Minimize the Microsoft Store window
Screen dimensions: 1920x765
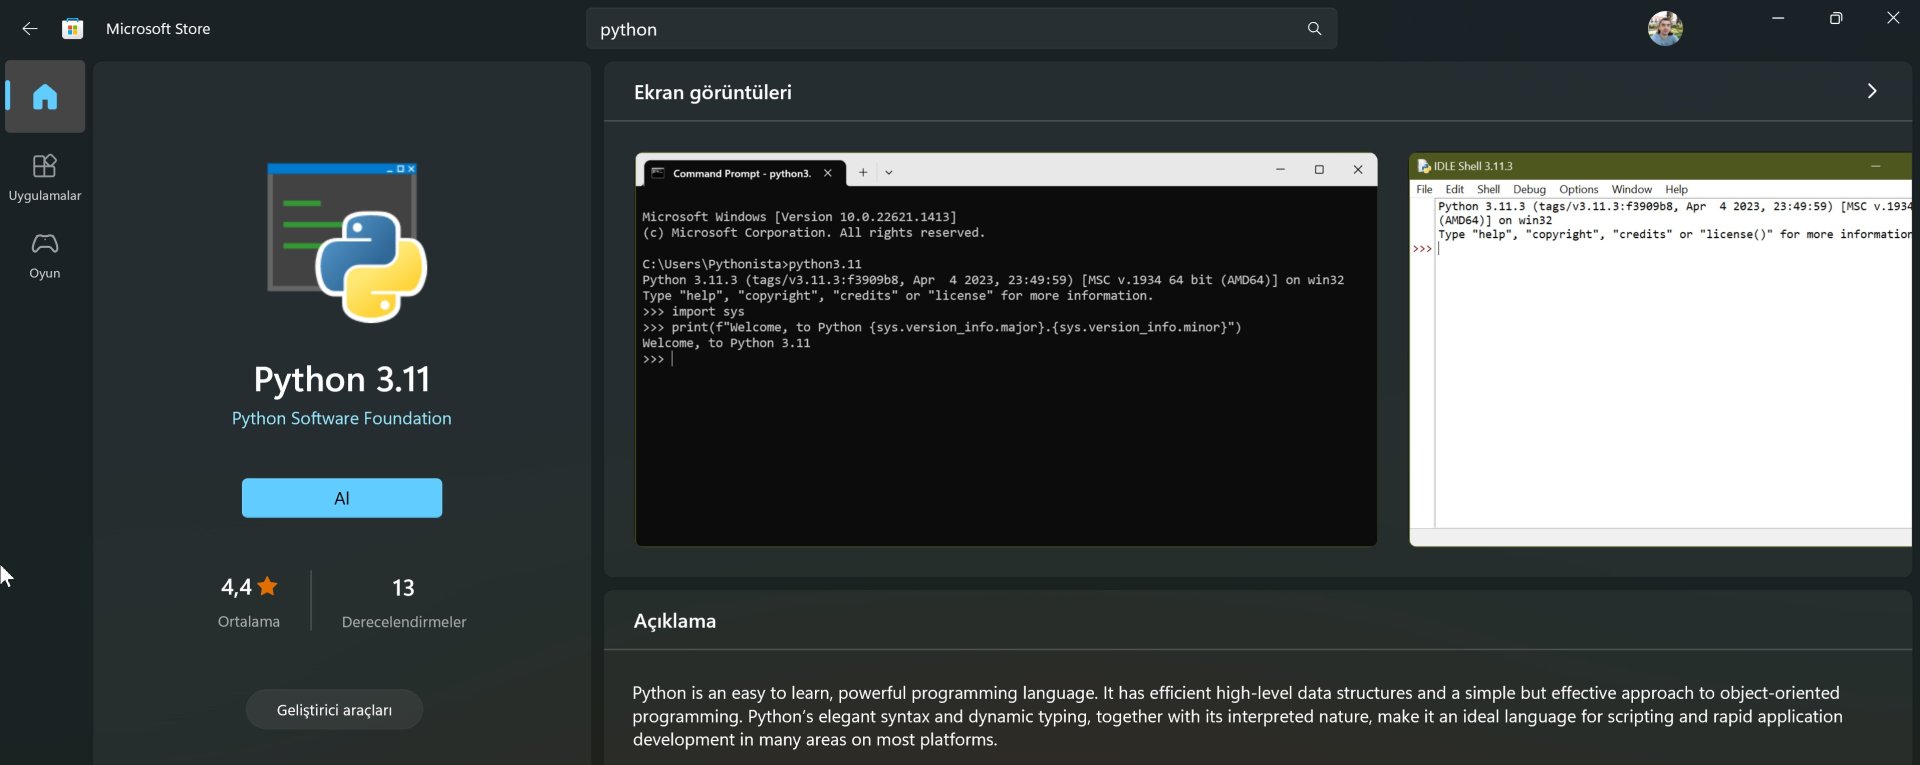pyautogui.click(x=1778, y=18)
